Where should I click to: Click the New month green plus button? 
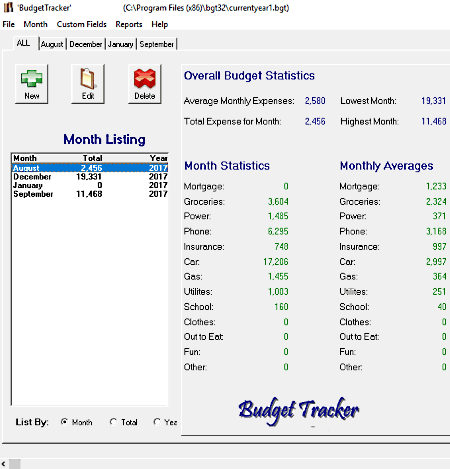[32, 84]
